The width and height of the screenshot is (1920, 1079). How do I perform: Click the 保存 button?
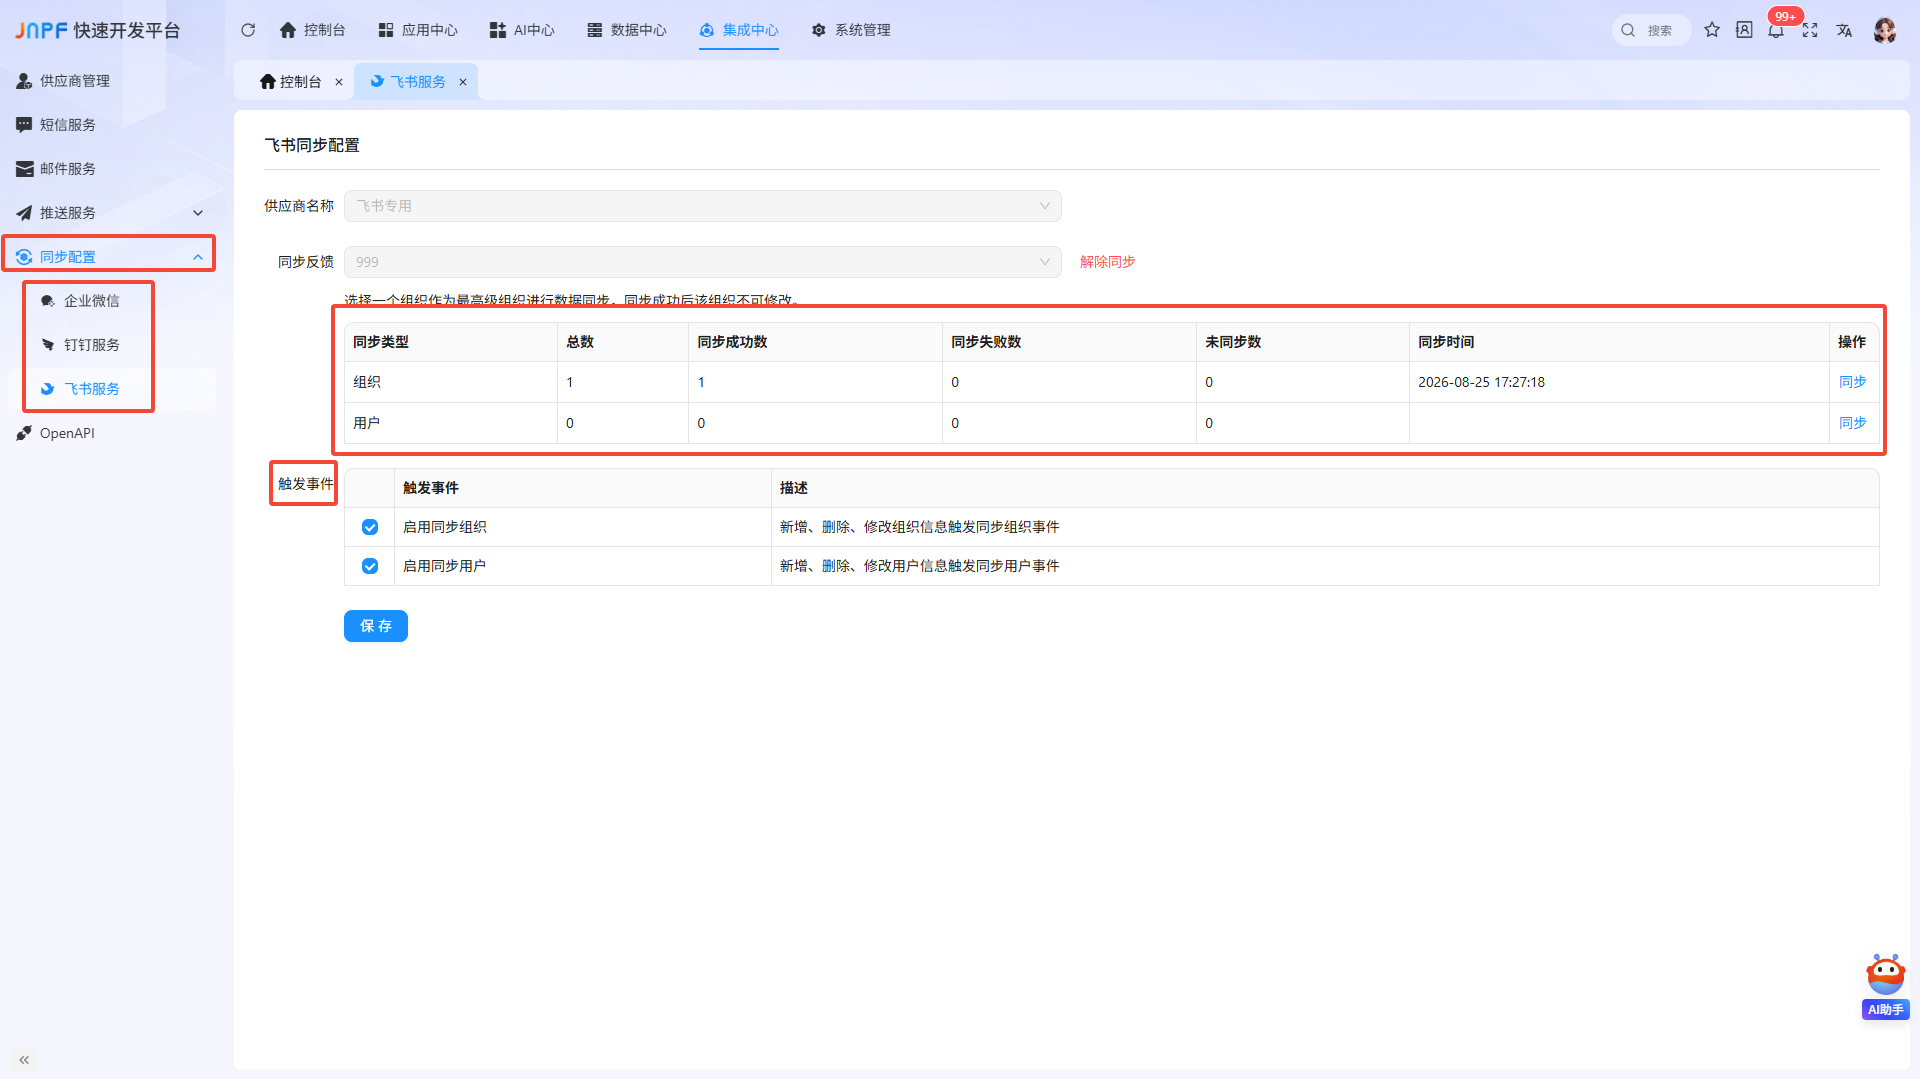(376, 626)
